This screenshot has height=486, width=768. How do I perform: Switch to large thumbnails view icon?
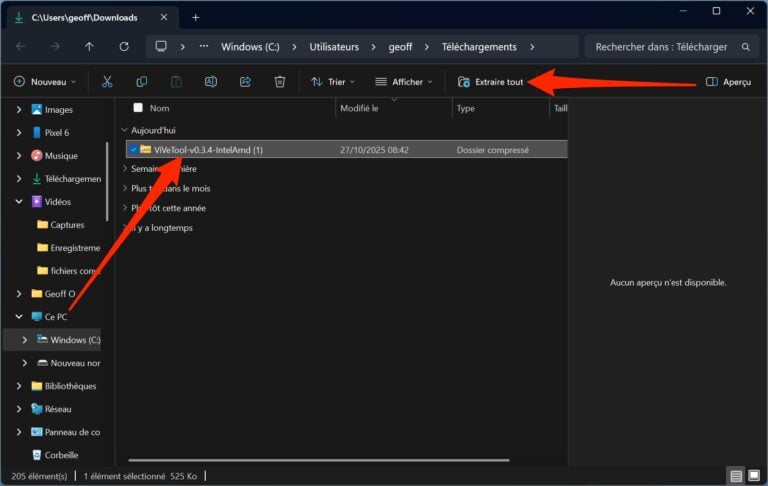[753, 476]
